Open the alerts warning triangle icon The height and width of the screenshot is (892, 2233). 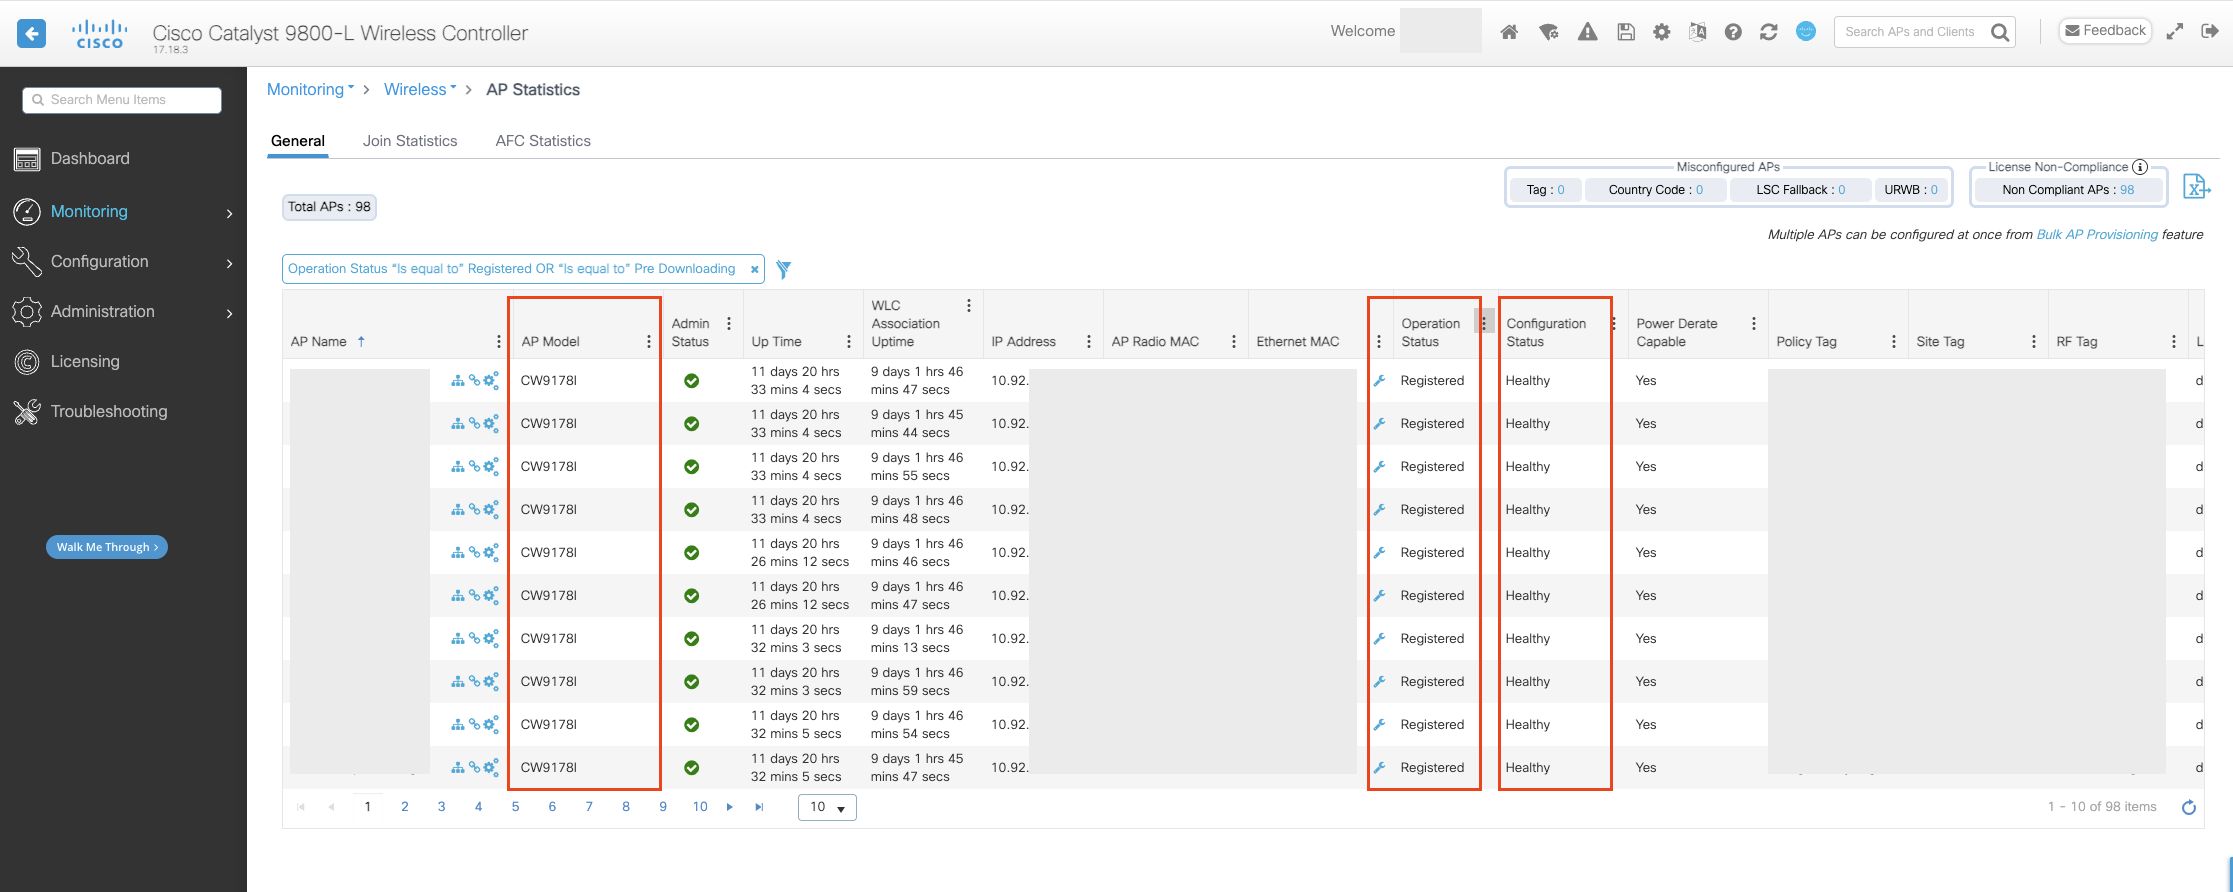[x=1587, y=32]
